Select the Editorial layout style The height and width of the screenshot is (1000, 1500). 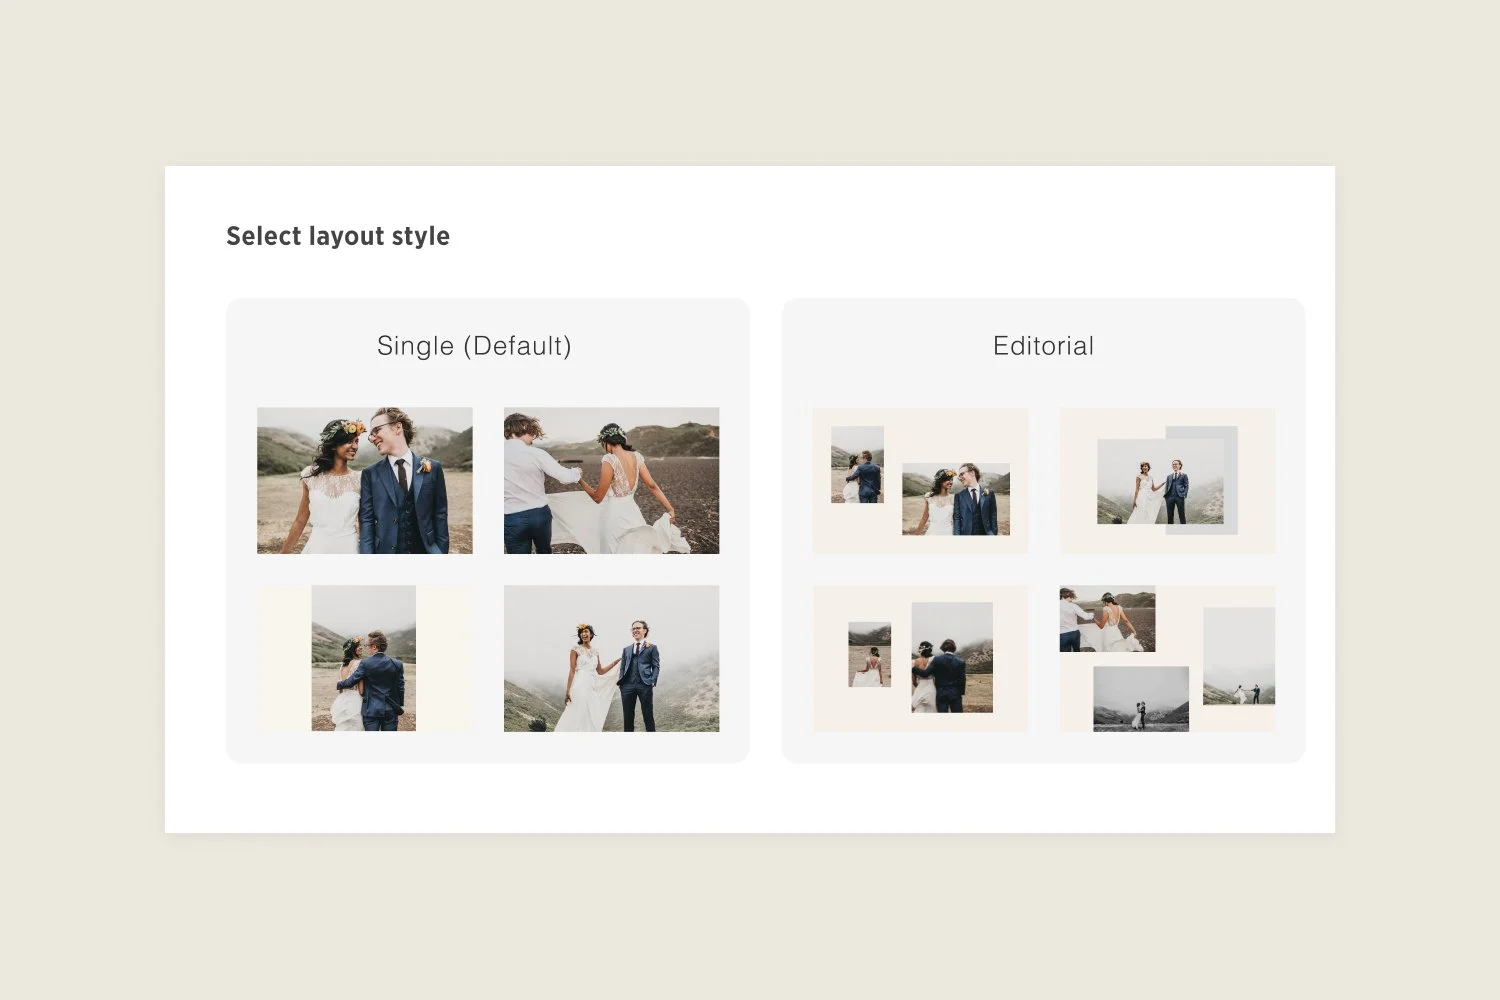[x=1044, y=530]
